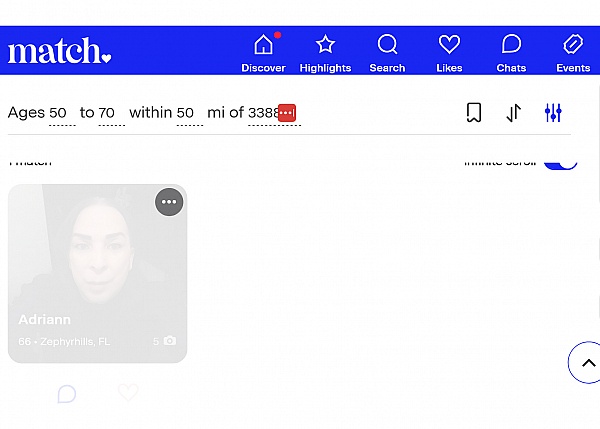Click the bookmark saved-search icon
The height and width of the screenshot is (429, 600).
(474, 113)
